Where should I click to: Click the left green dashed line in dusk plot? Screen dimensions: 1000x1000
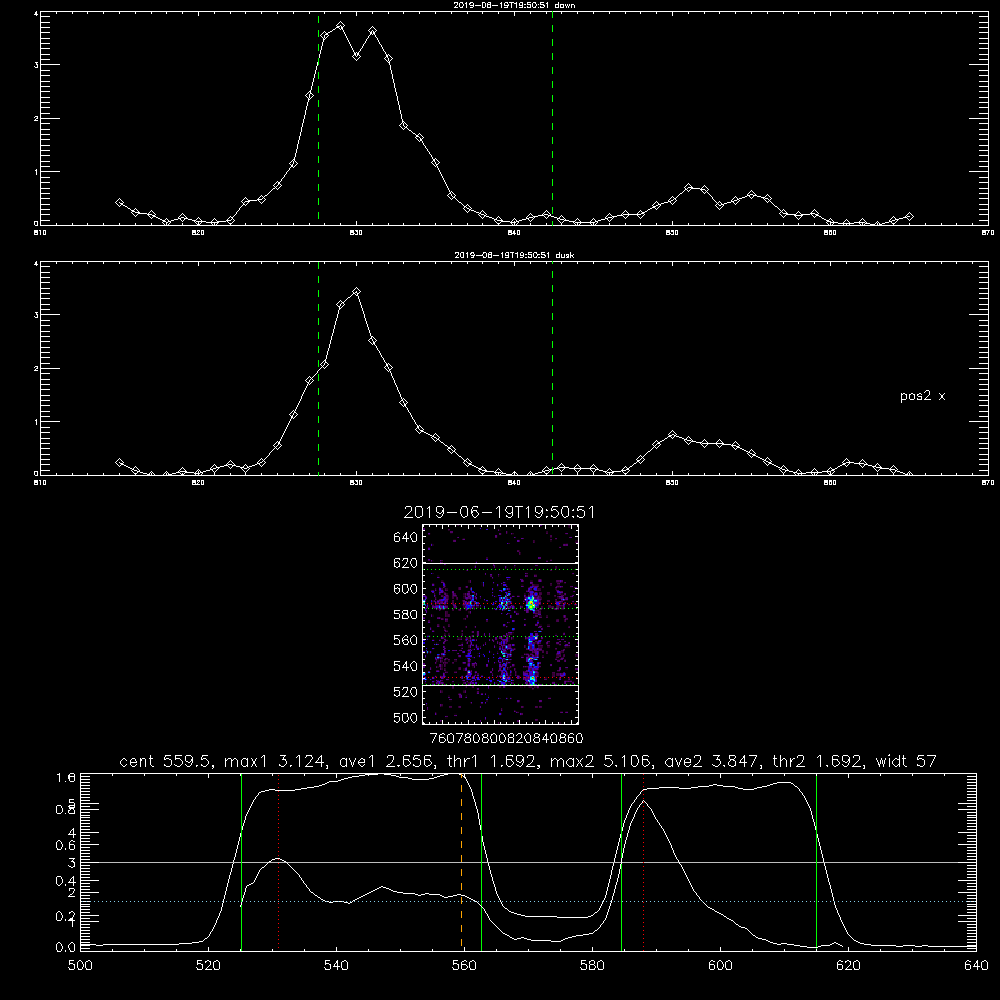(x=318, y=368)
